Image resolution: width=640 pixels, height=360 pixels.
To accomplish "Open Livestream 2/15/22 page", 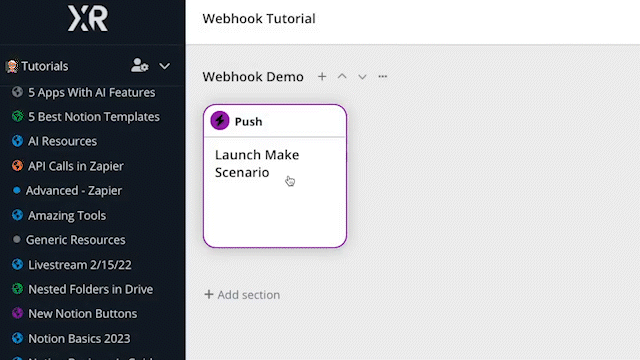I will click(x=80, y=265).
